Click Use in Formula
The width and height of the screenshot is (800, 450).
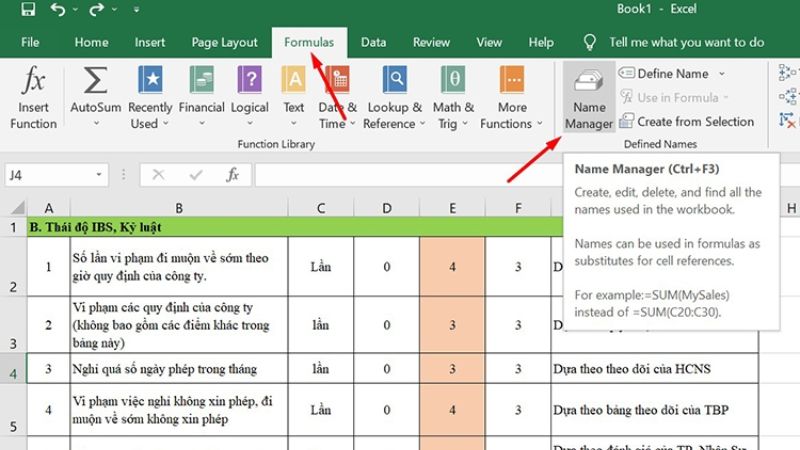(x=673, y=97)
